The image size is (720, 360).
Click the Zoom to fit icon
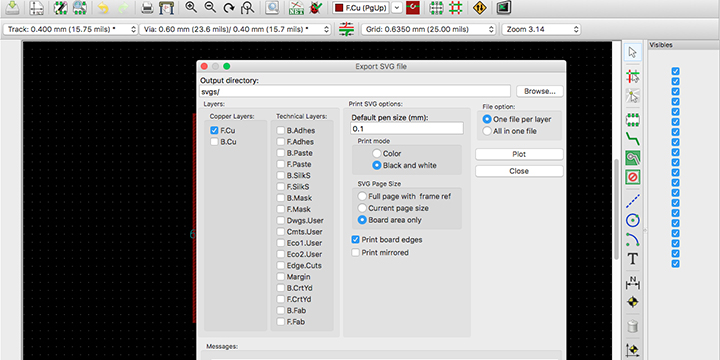[248, 7]
